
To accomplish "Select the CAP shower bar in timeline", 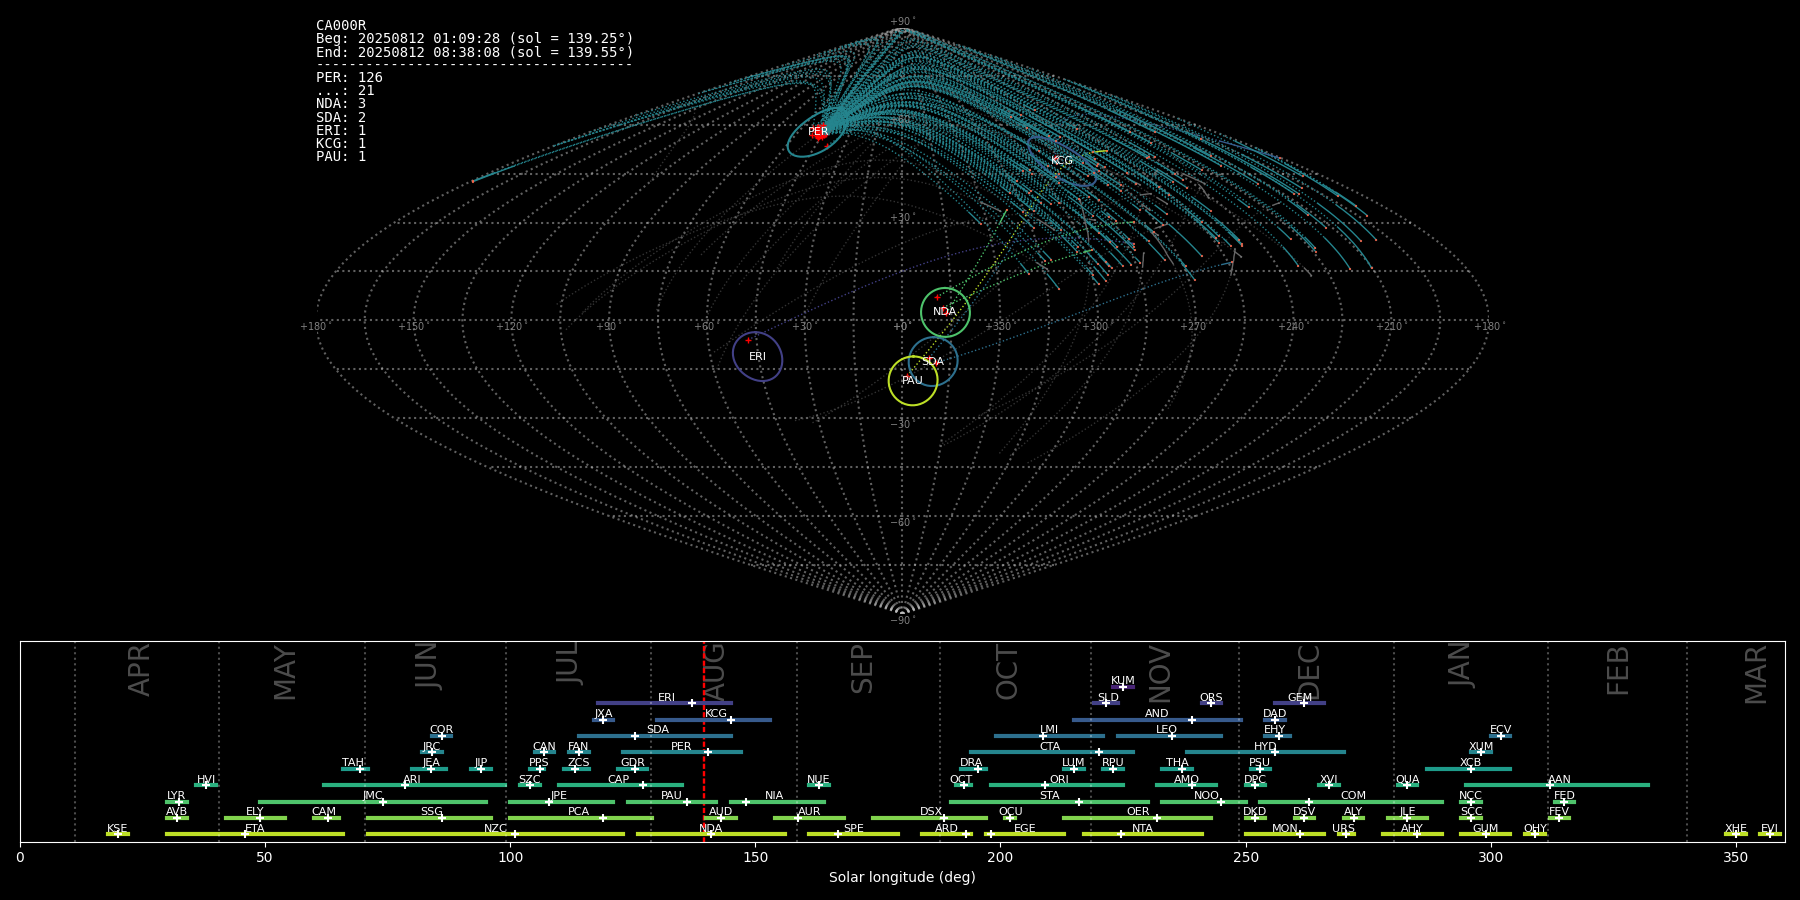I will tap(620, 785).
